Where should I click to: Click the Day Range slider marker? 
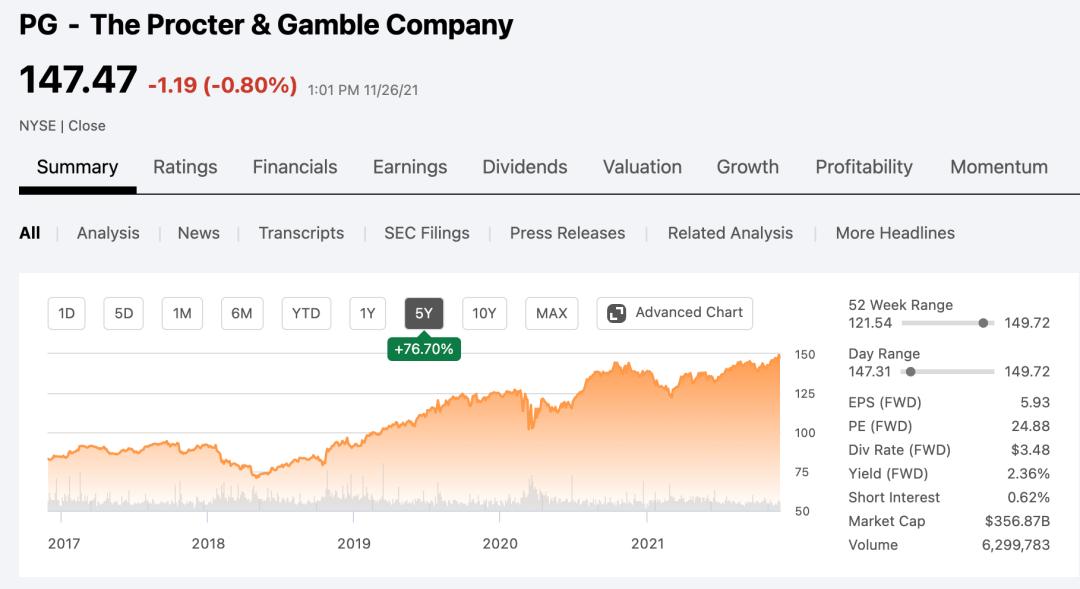tap(910, 372)
